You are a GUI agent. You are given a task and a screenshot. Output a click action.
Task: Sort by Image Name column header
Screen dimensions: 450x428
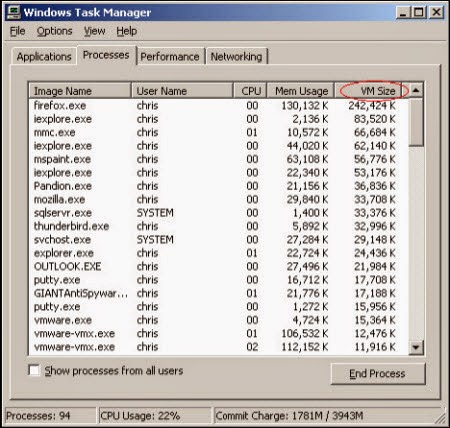pos(80,91)
